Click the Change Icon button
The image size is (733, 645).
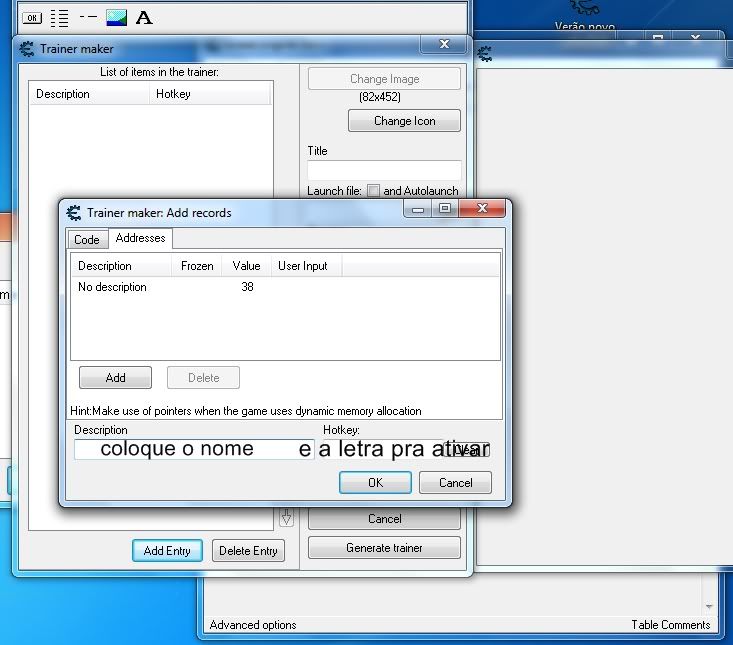(404, 121)
